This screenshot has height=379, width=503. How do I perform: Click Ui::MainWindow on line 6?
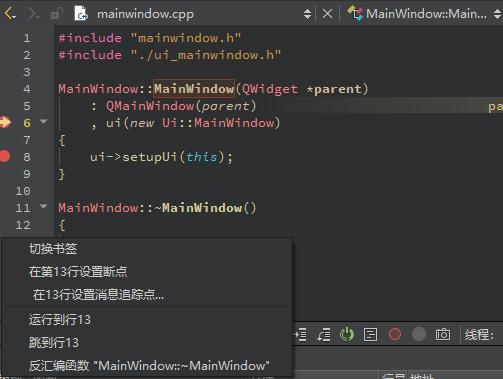pyautogui.click(x=219, y=123)
